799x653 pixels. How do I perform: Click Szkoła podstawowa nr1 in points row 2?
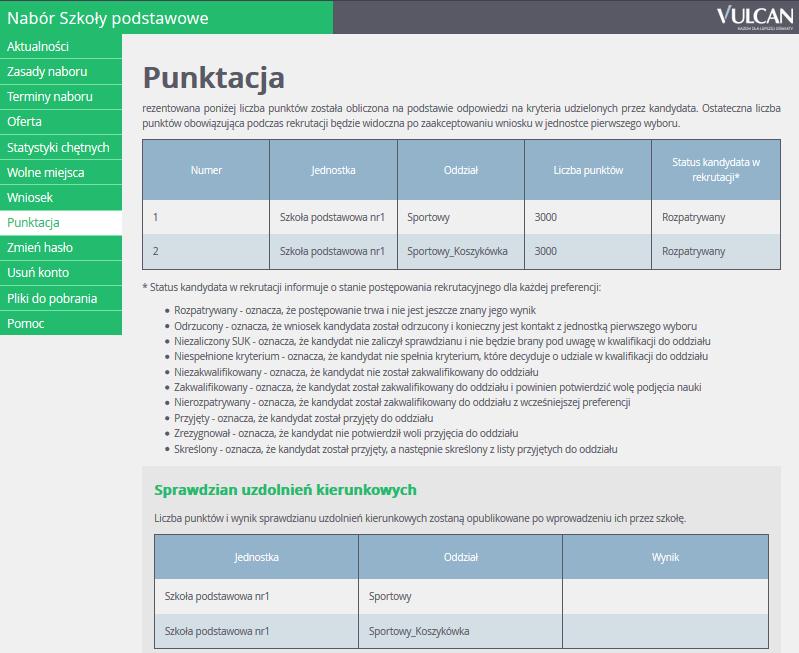pyautogui.click(x=332, y=251)
